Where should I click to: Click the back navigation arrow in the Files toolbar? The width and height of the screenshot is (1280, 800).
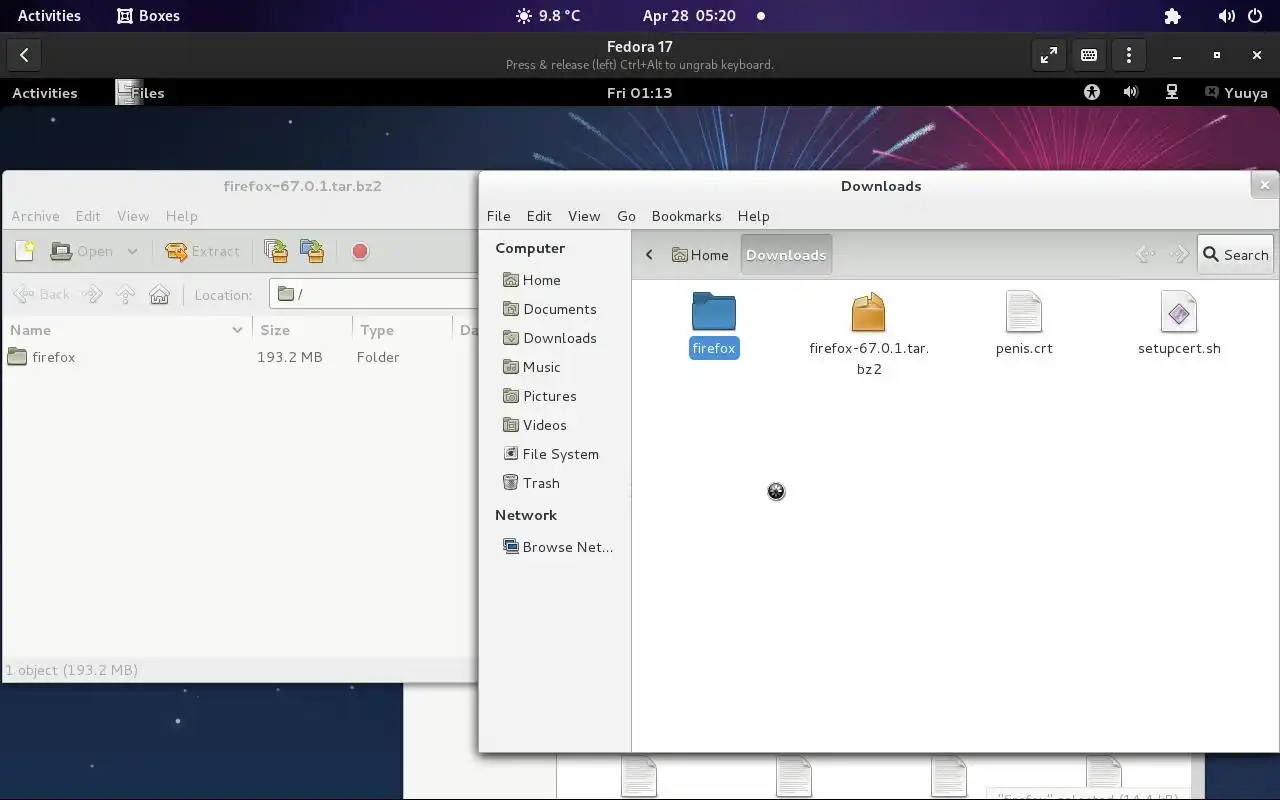tap(1146, 255)
